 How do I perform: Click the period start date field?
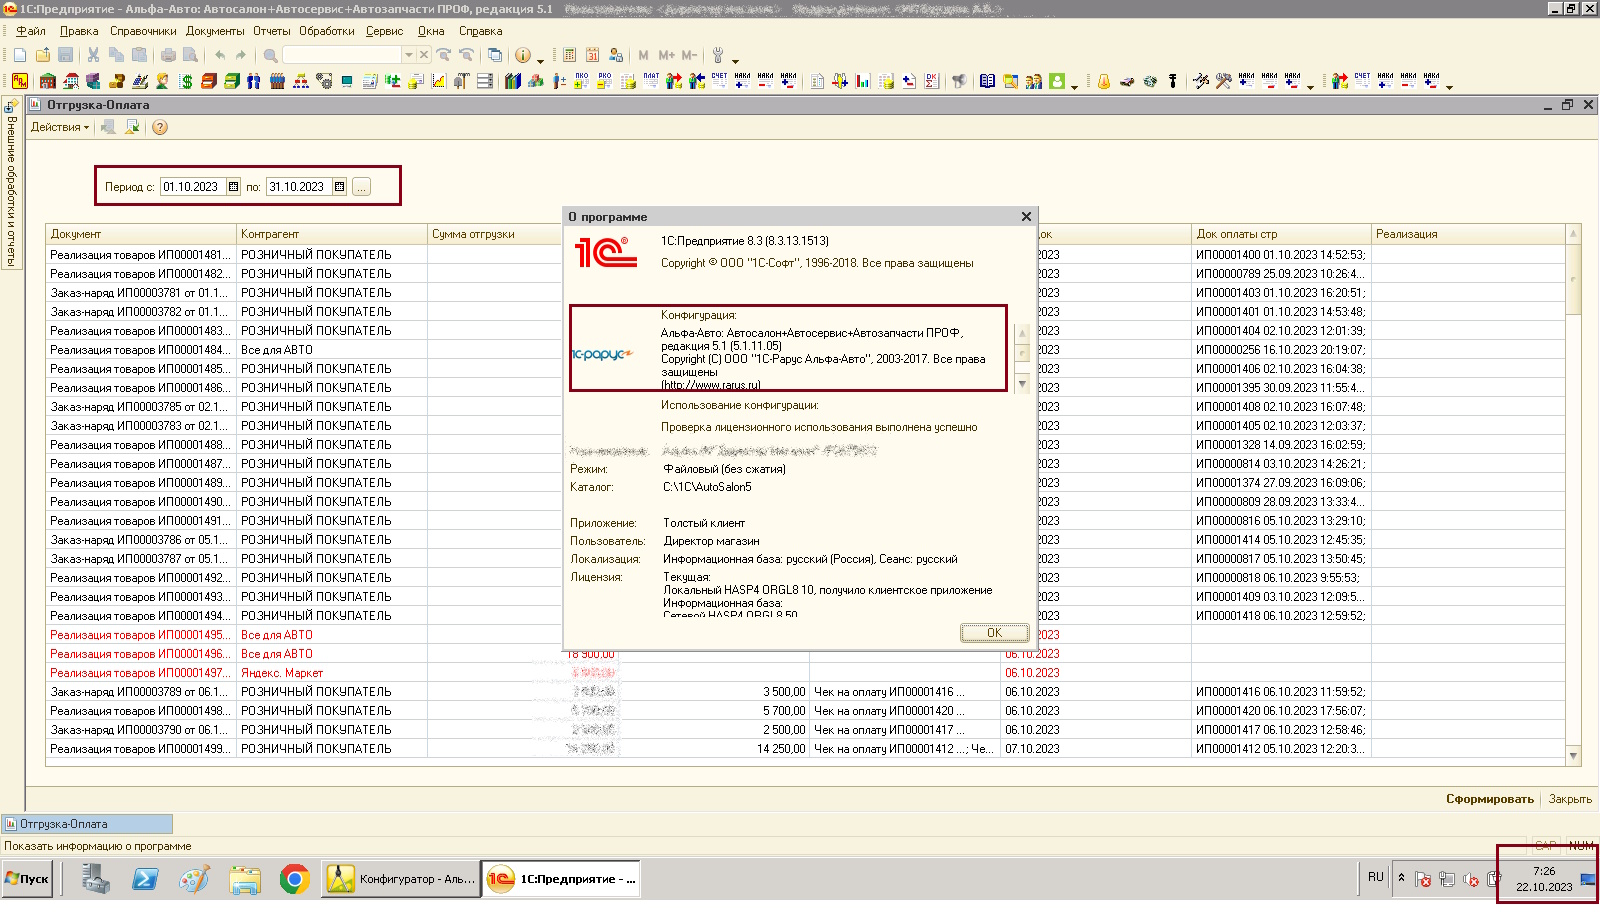click(193, 187)
